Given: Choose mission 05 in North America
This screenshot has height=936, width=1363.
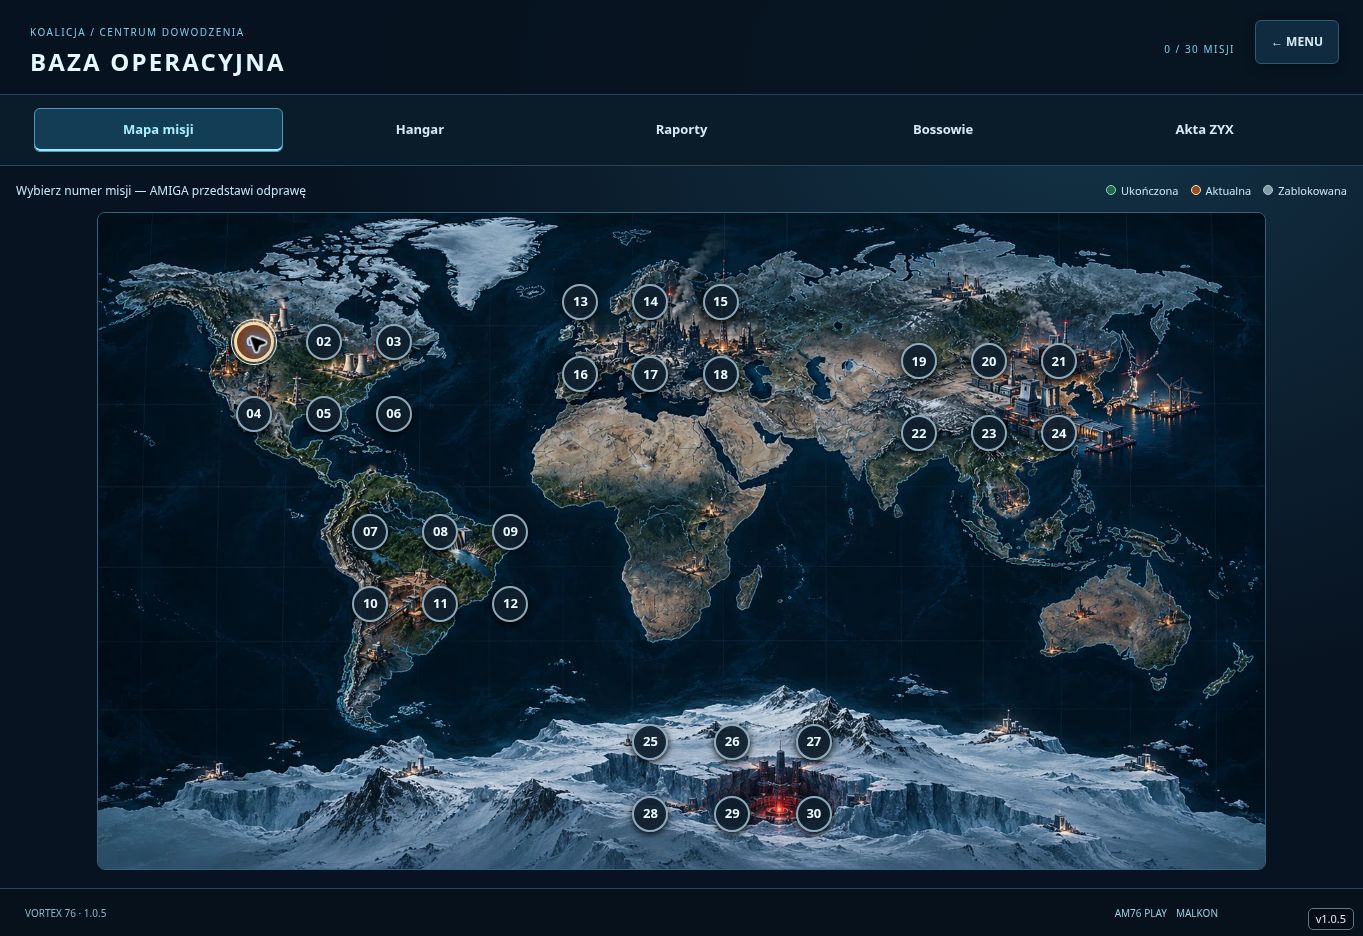Looking at the screenshot, I should pyautogui.click(x=323, y=414).
